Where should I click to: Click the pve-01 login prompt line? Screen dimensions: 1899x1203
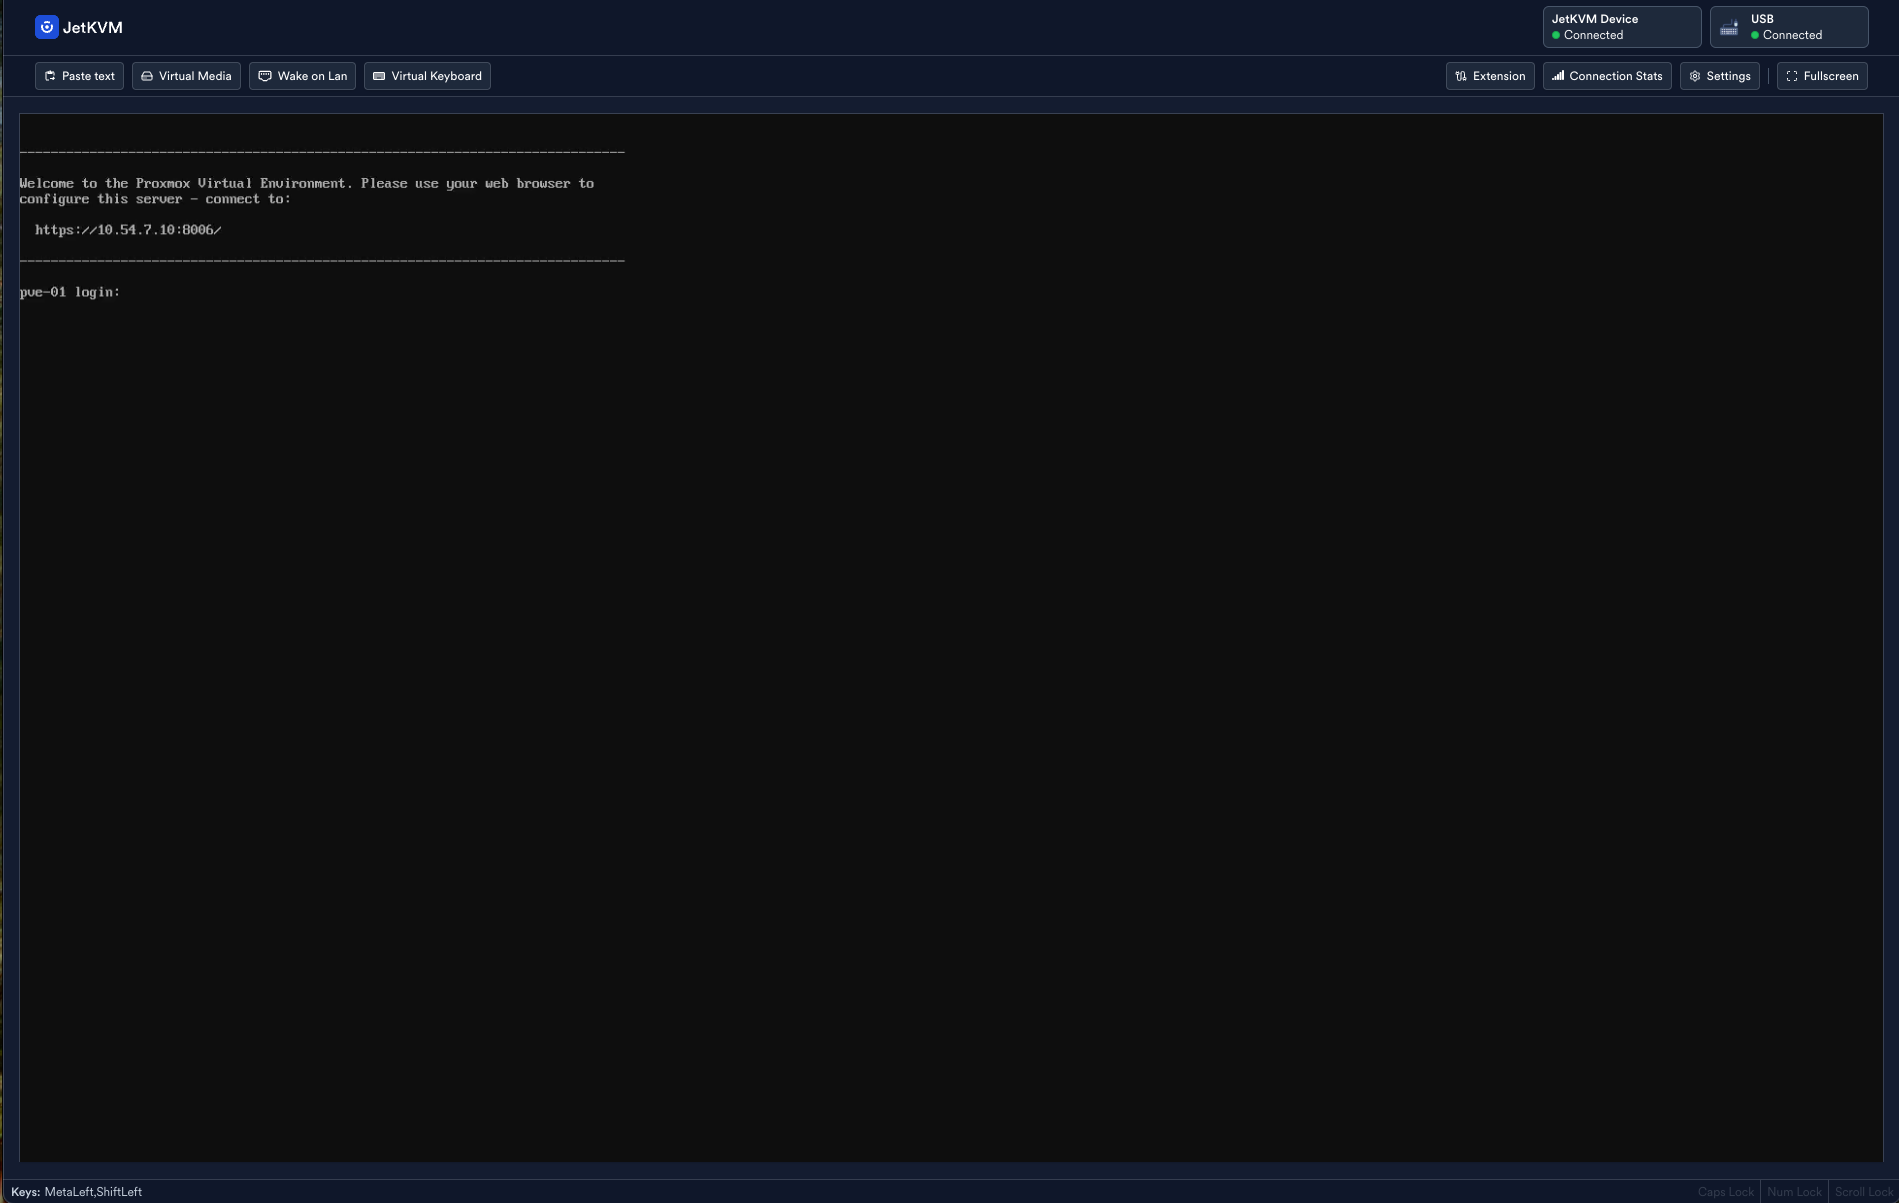[70, 292]
